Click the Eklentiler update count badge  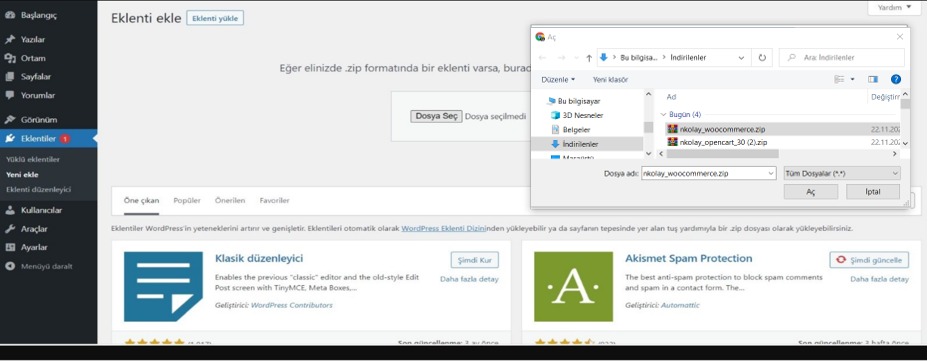pyautogui.click(x=64, y=139)
